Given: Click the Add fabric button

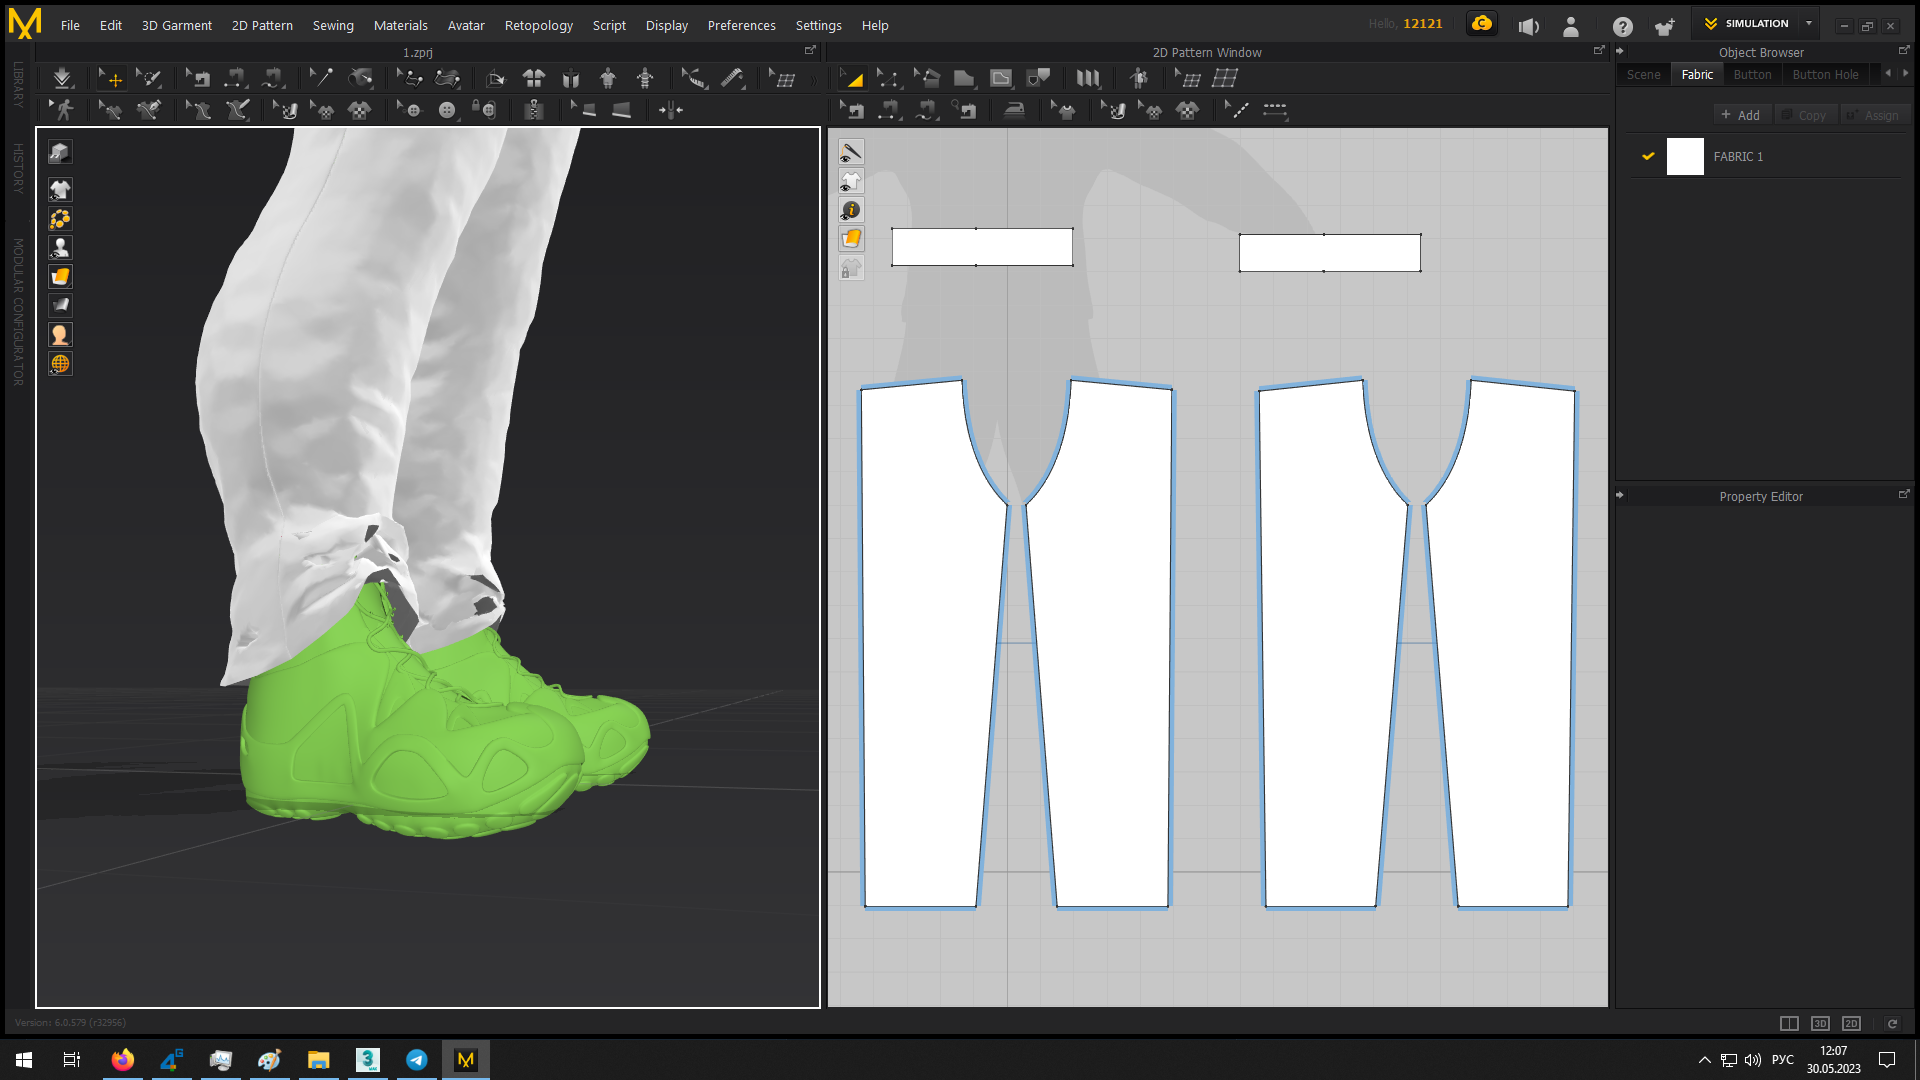Looking at the screenshot, I should (x=1741, y=115).
